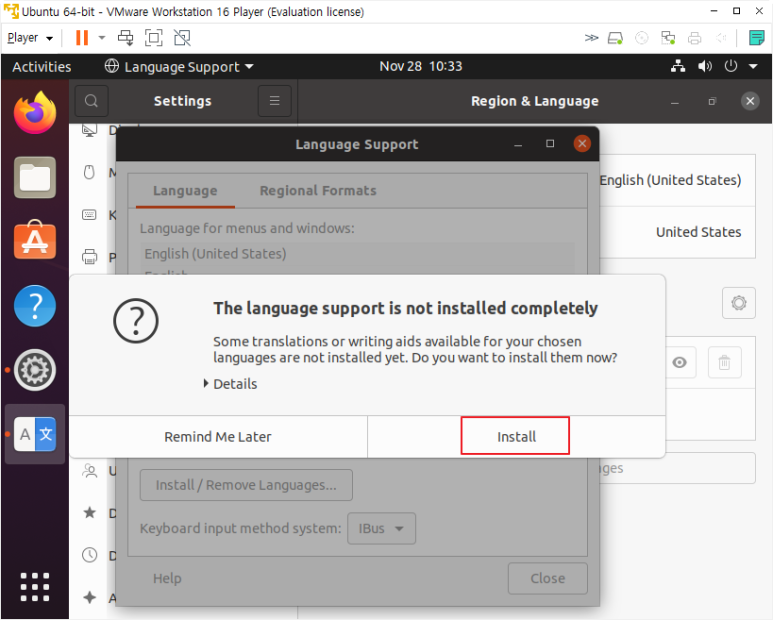The width and height of the screenshot is (773, 620).
Task: Open input source options gear button
Action: point(738,303)
